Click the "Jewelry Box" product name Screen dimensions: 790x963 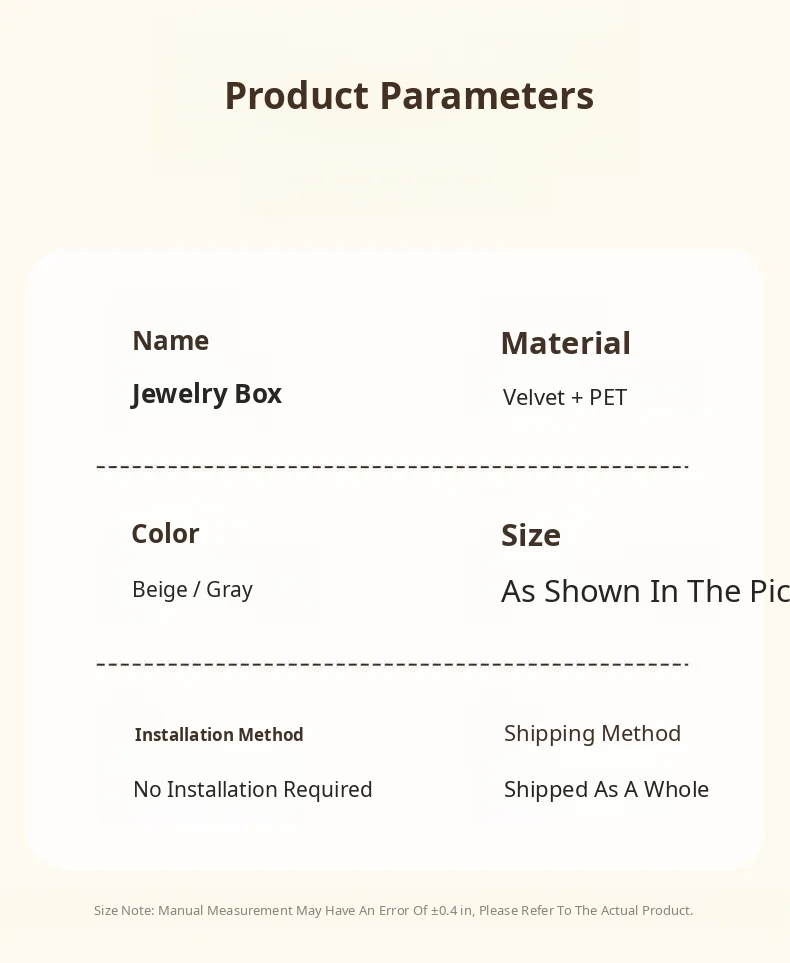tap(206, 394)
